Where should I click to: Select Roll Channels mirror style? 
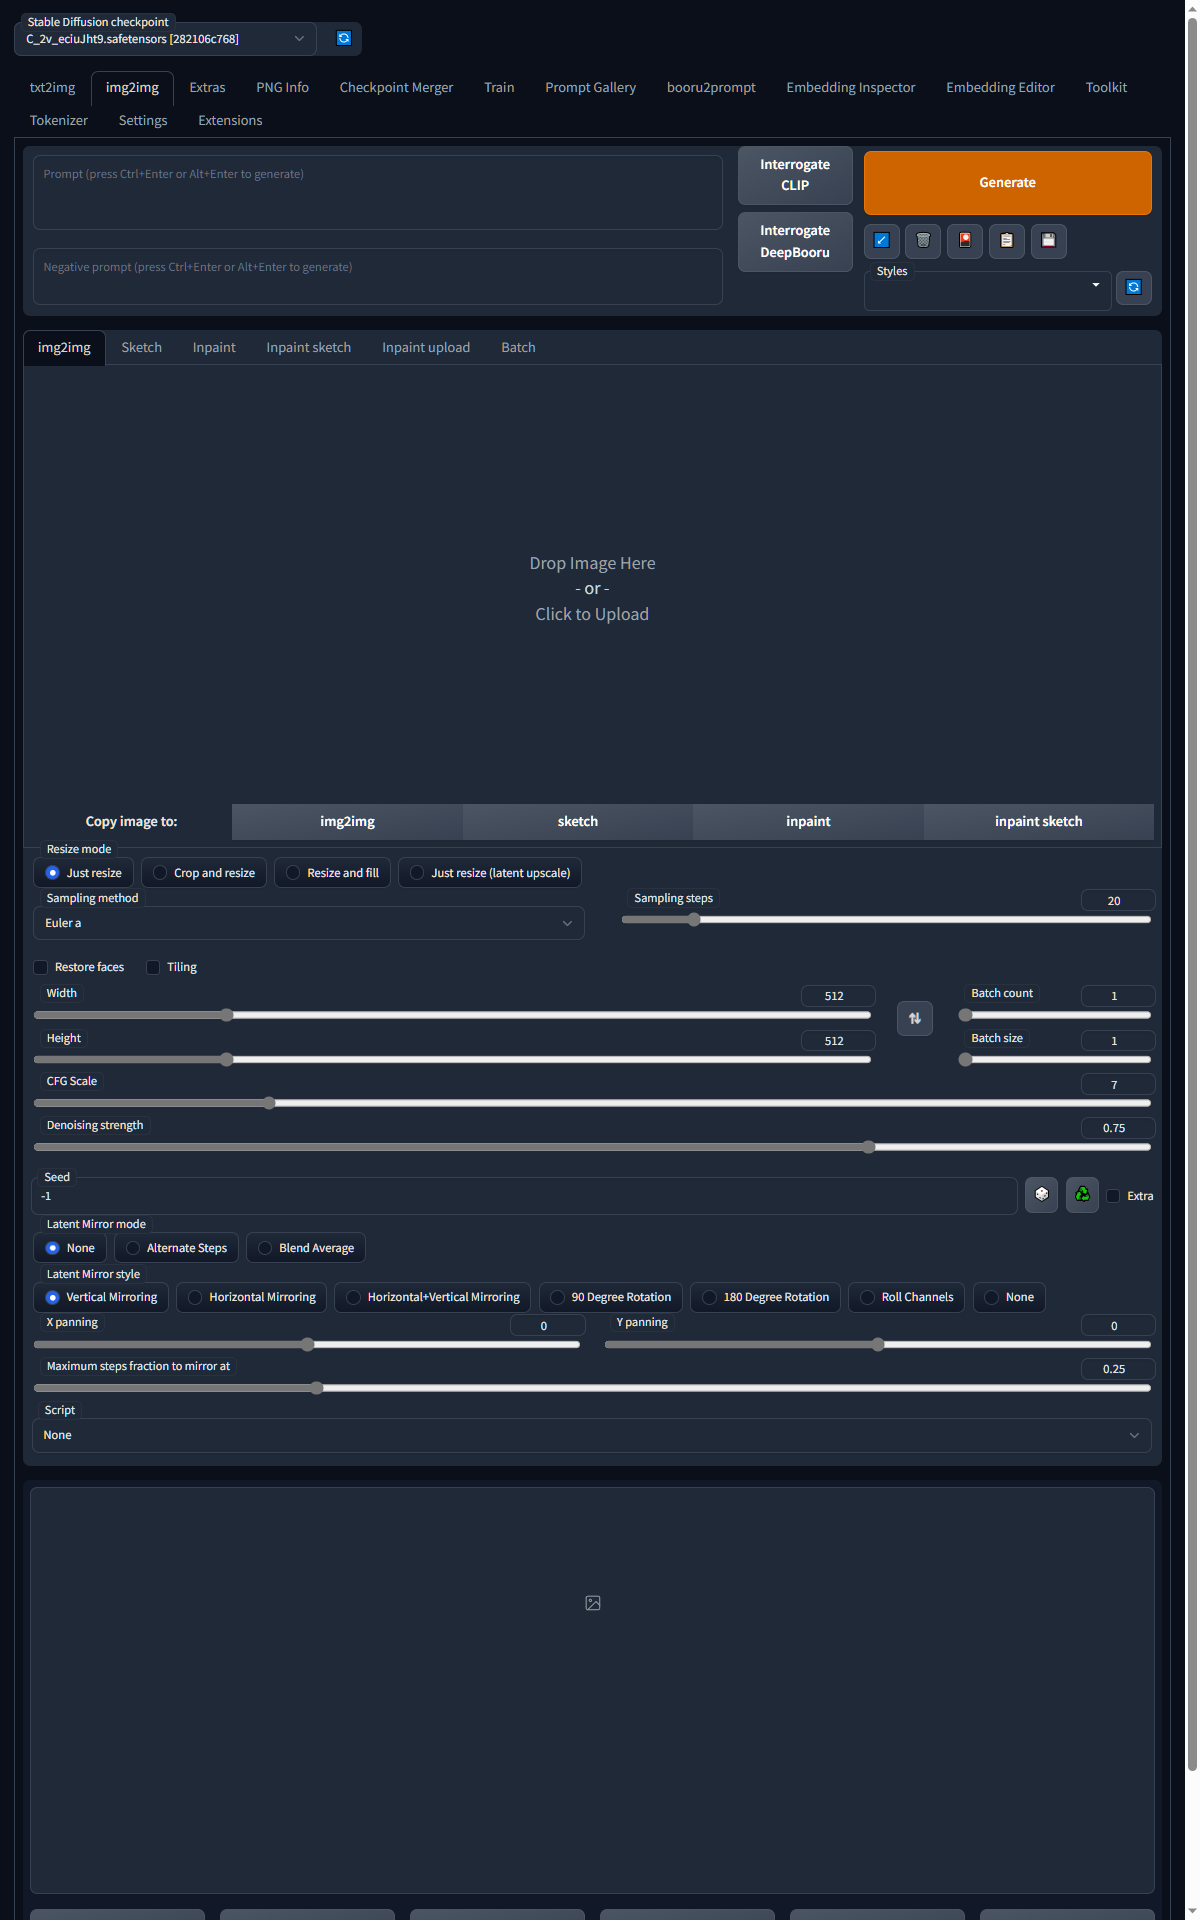tap(907, 1297)
